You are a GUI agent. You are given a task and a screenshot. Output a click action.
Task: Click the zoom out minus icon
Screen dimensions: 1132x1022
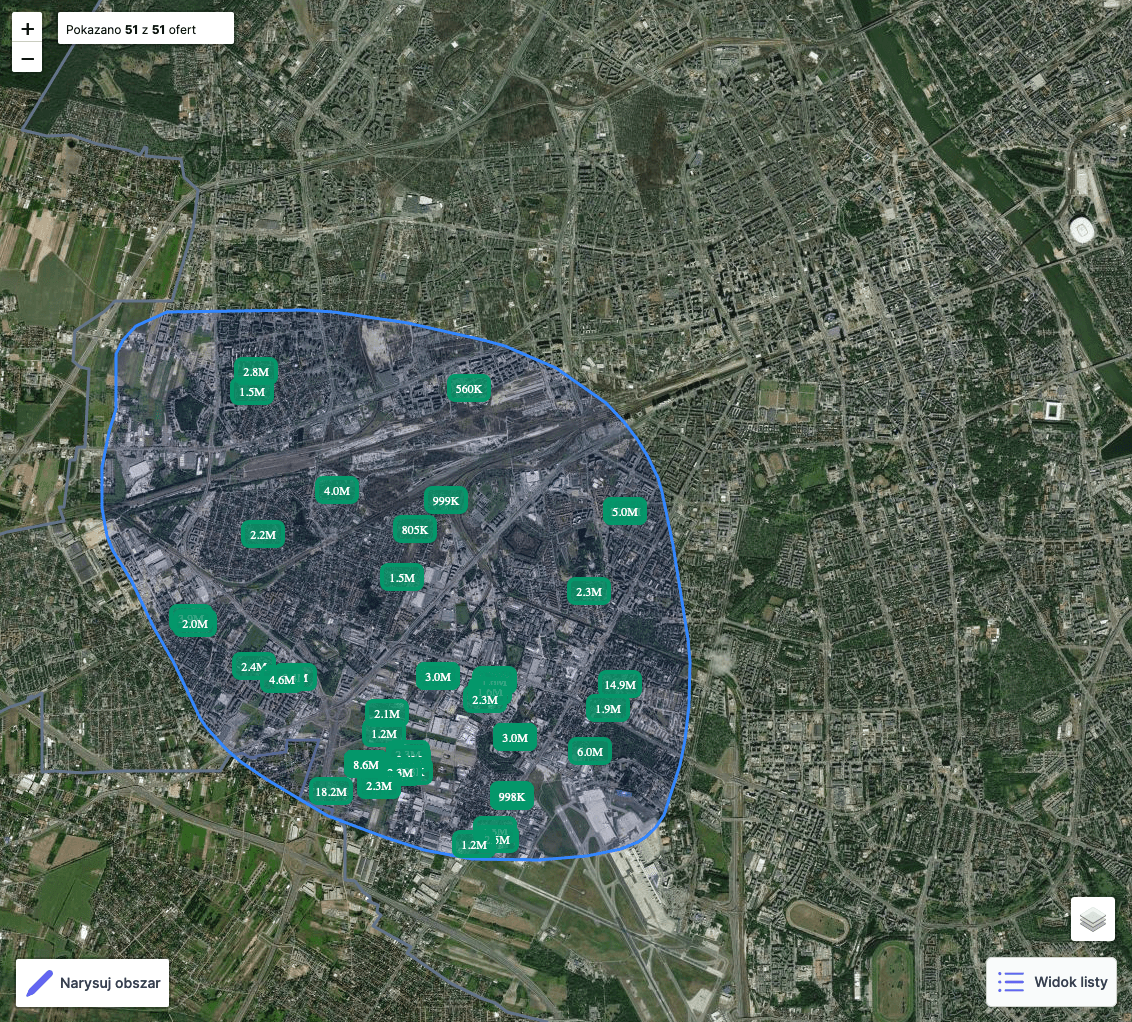pos(26,57)
